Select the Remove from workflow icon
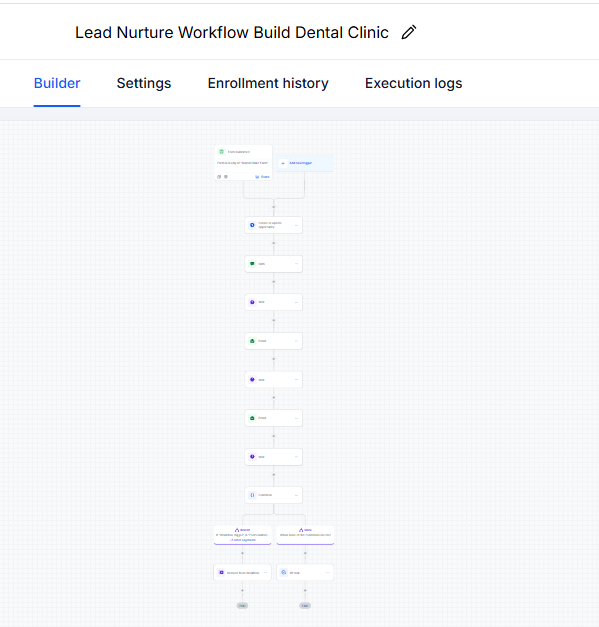 222,573
